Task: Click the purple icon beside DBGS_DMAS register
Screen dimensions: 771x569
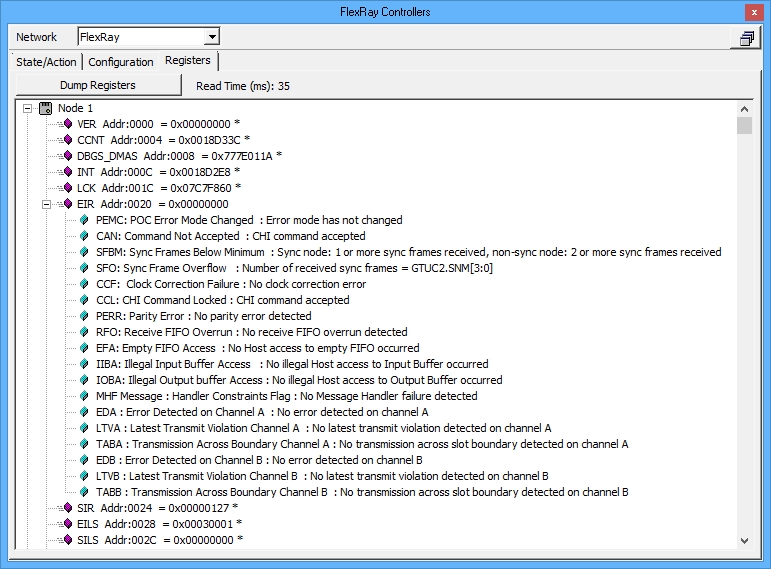Action: (67, 156)
